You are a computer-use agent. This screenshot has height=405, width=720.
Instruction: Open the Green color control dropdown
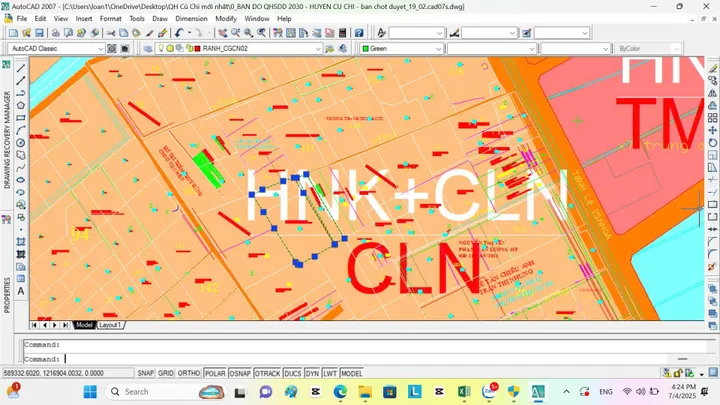(401, 49)
